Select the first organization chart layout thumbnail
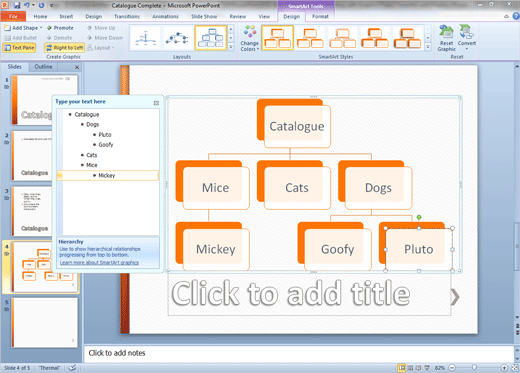Screen dimensions: 520x373 tap(146, 38)
